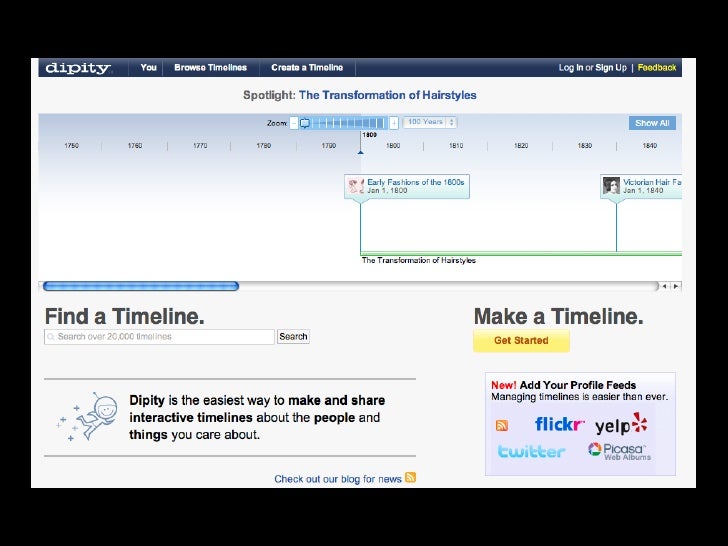Click the Picasa Web Albums logo

click(619, 451)
